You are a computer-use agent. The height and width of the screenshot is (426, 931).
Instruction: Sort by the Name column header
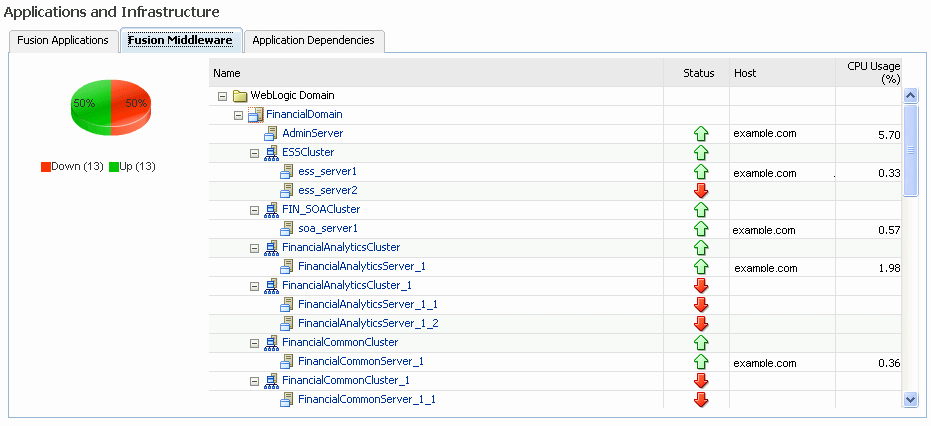pyautogui.click(x=436, y=73)
